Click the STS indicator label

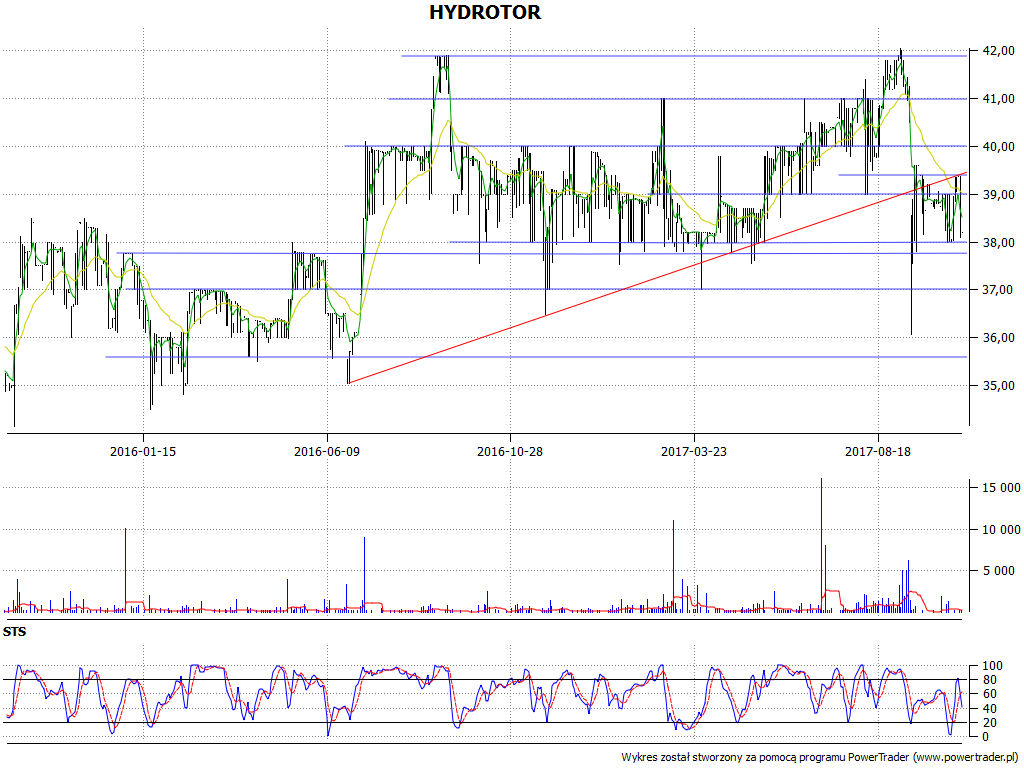coord(14,632)
